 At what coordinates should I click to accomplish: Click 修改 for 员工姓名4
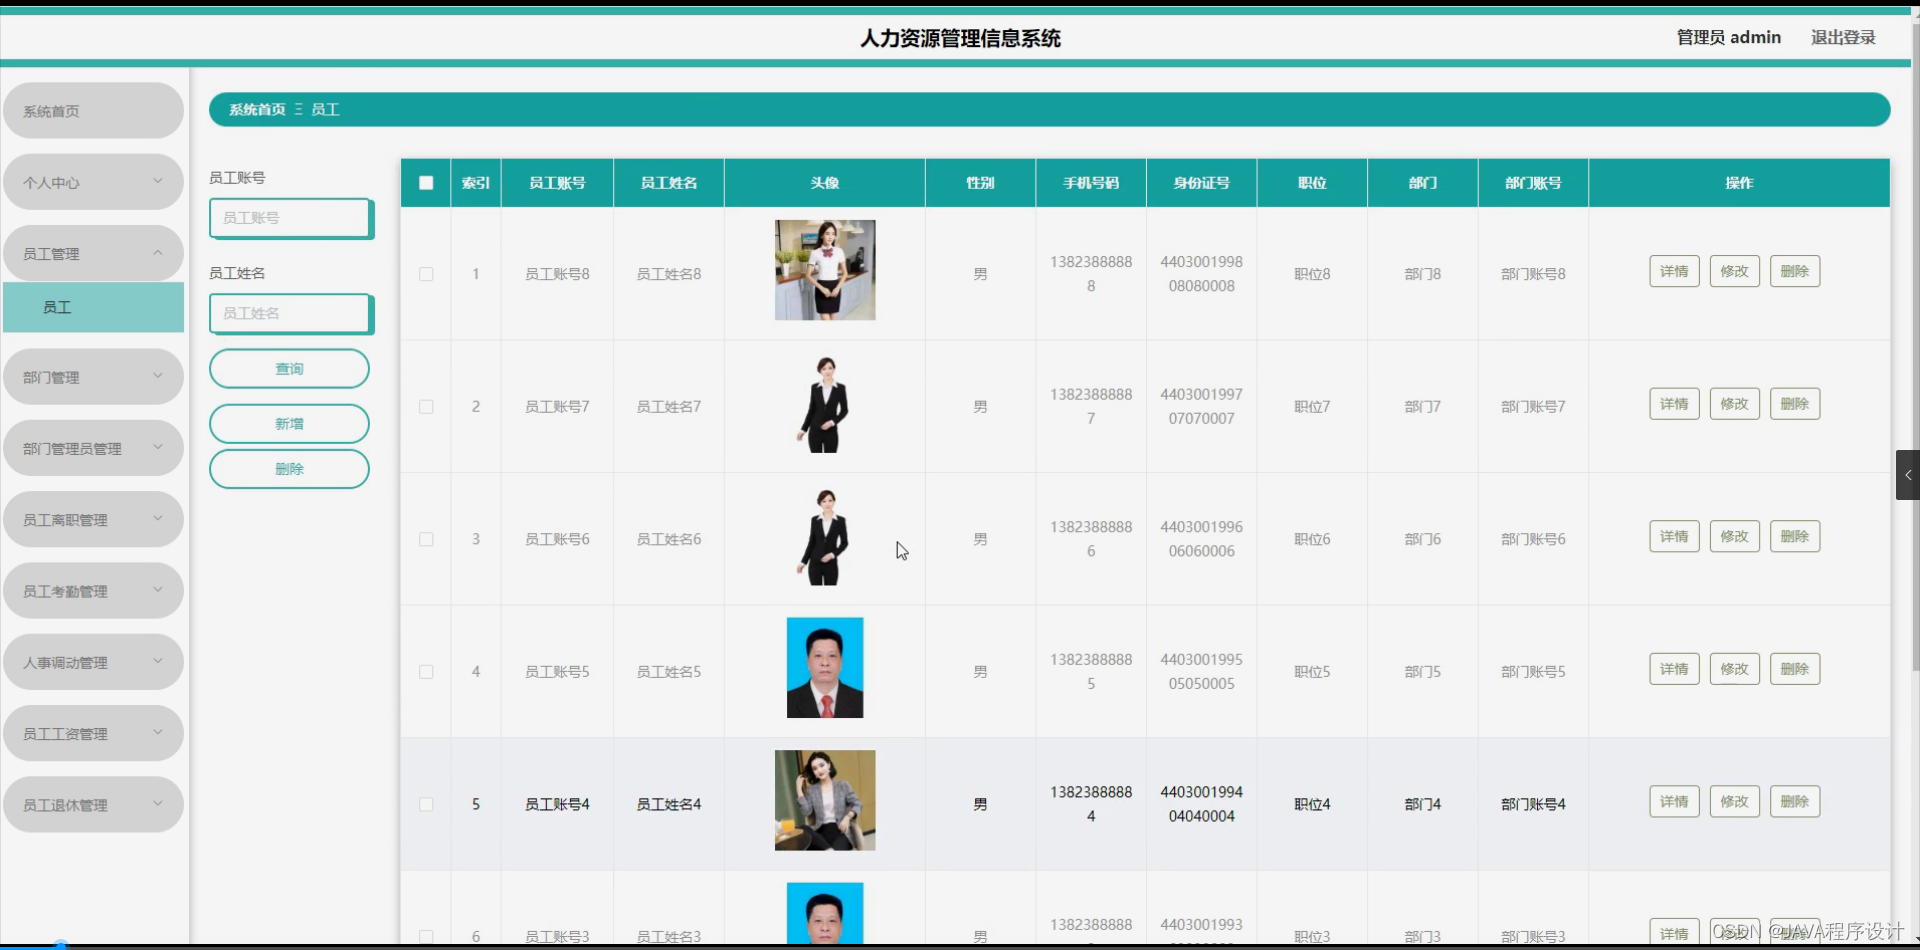1734,801
